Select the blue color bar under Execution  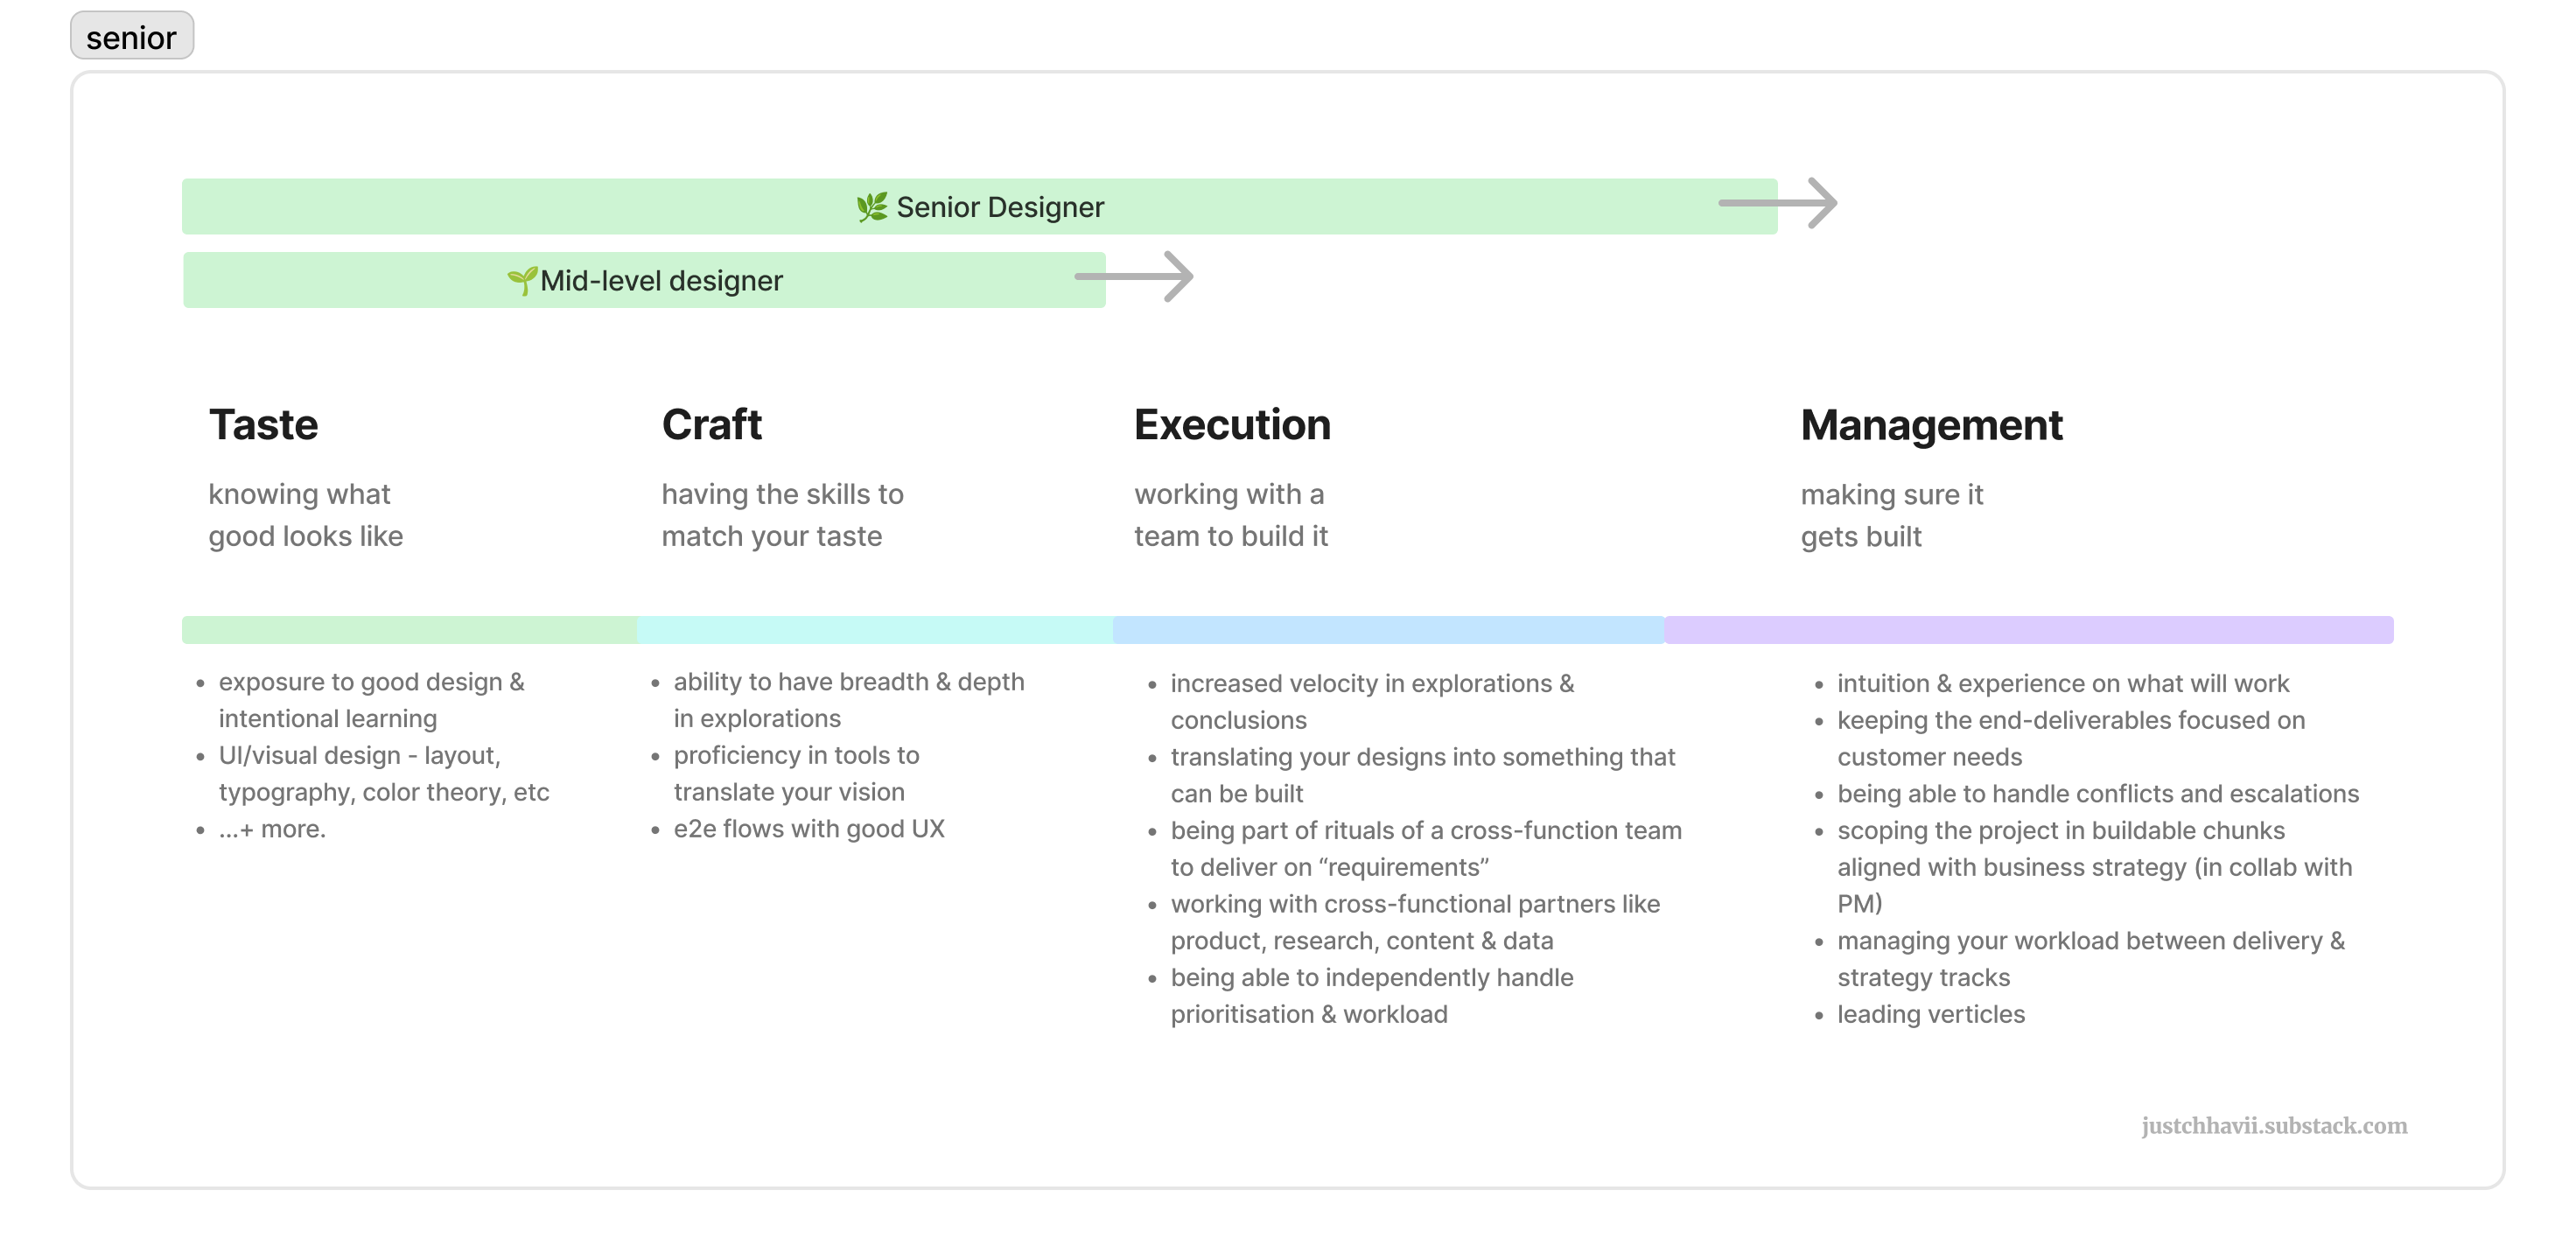[1388, 630]
